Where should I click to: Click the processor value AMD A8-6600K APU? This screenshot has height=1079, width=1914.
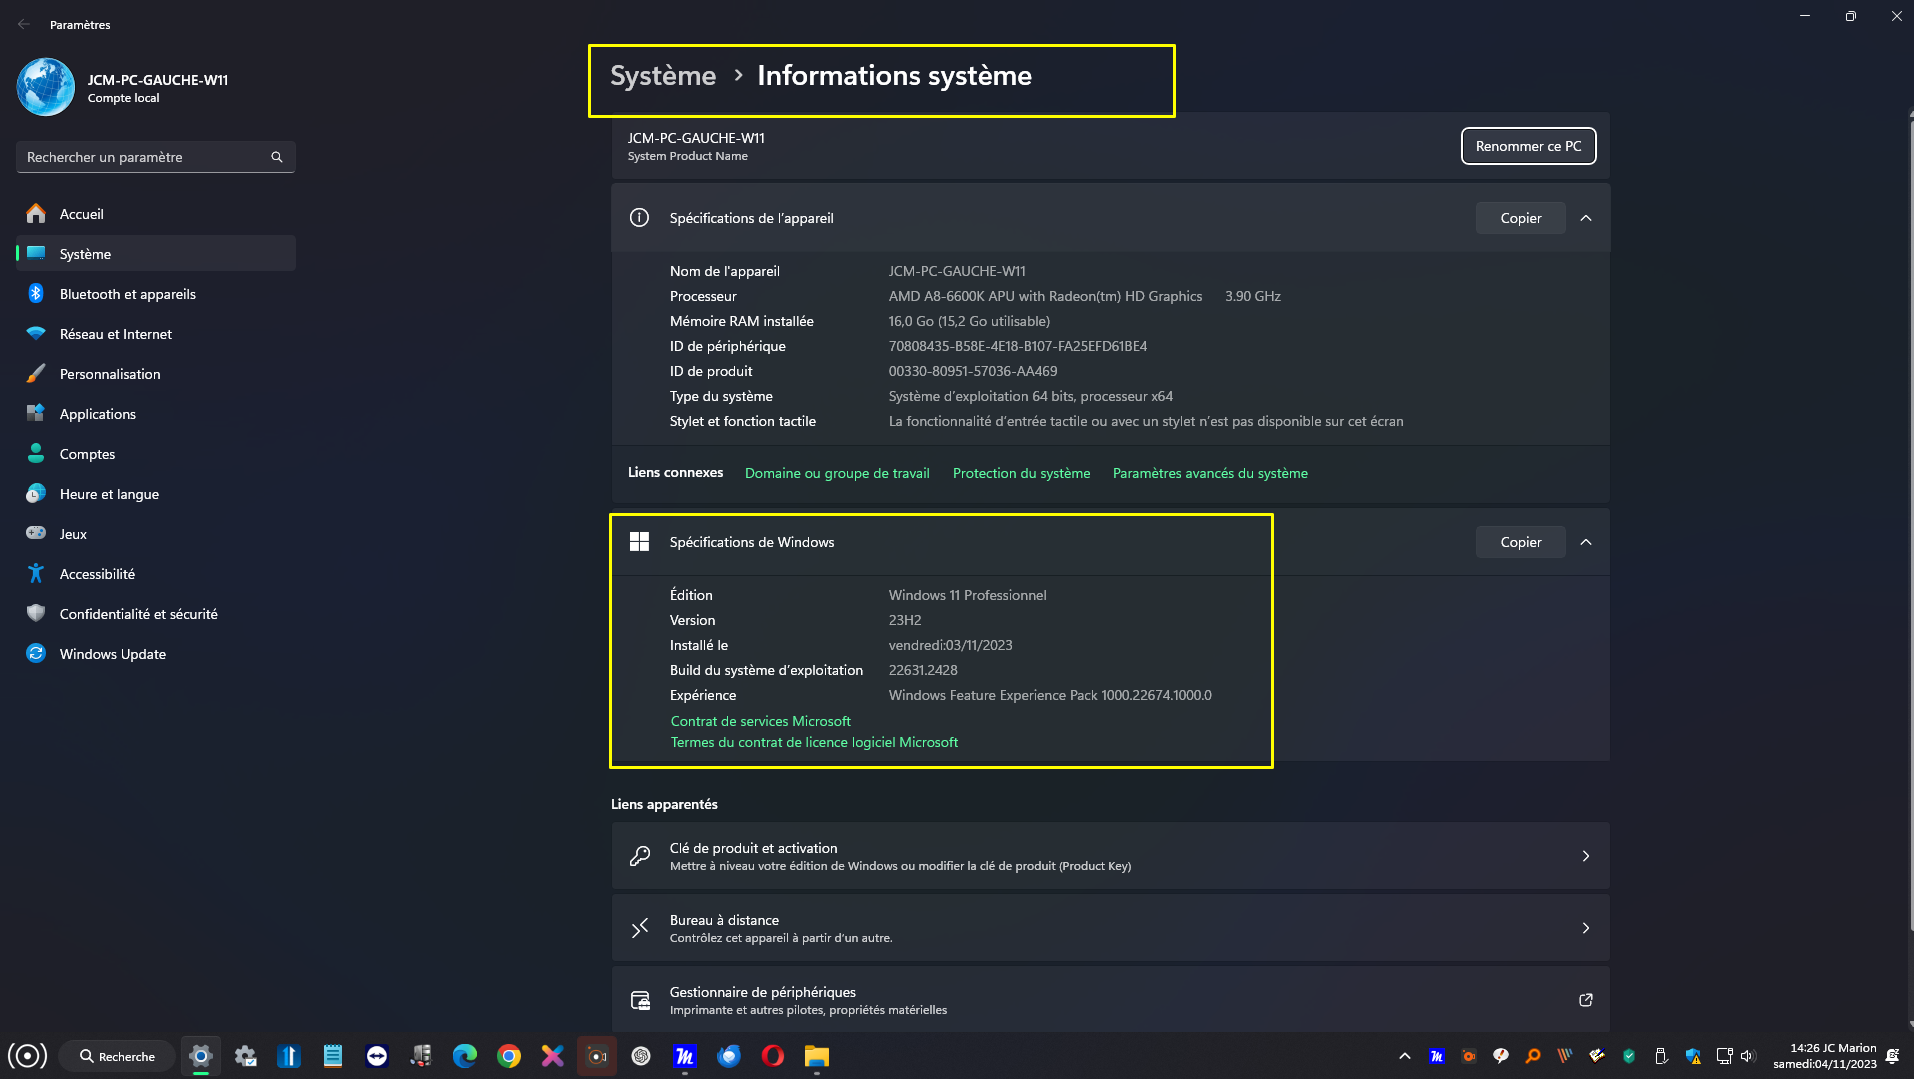pyautogui.click(x=1045, y=296)
